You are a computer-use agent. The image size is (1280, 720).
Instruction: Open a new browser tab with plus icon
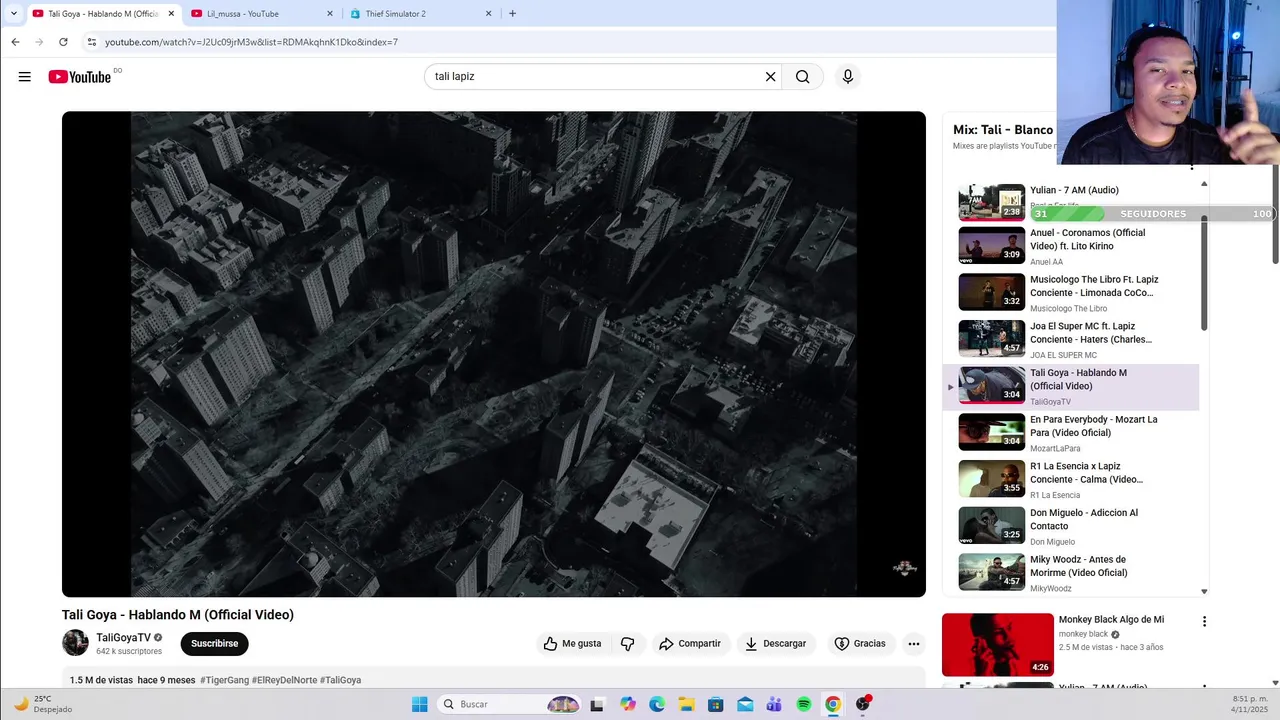pos(512,13)
